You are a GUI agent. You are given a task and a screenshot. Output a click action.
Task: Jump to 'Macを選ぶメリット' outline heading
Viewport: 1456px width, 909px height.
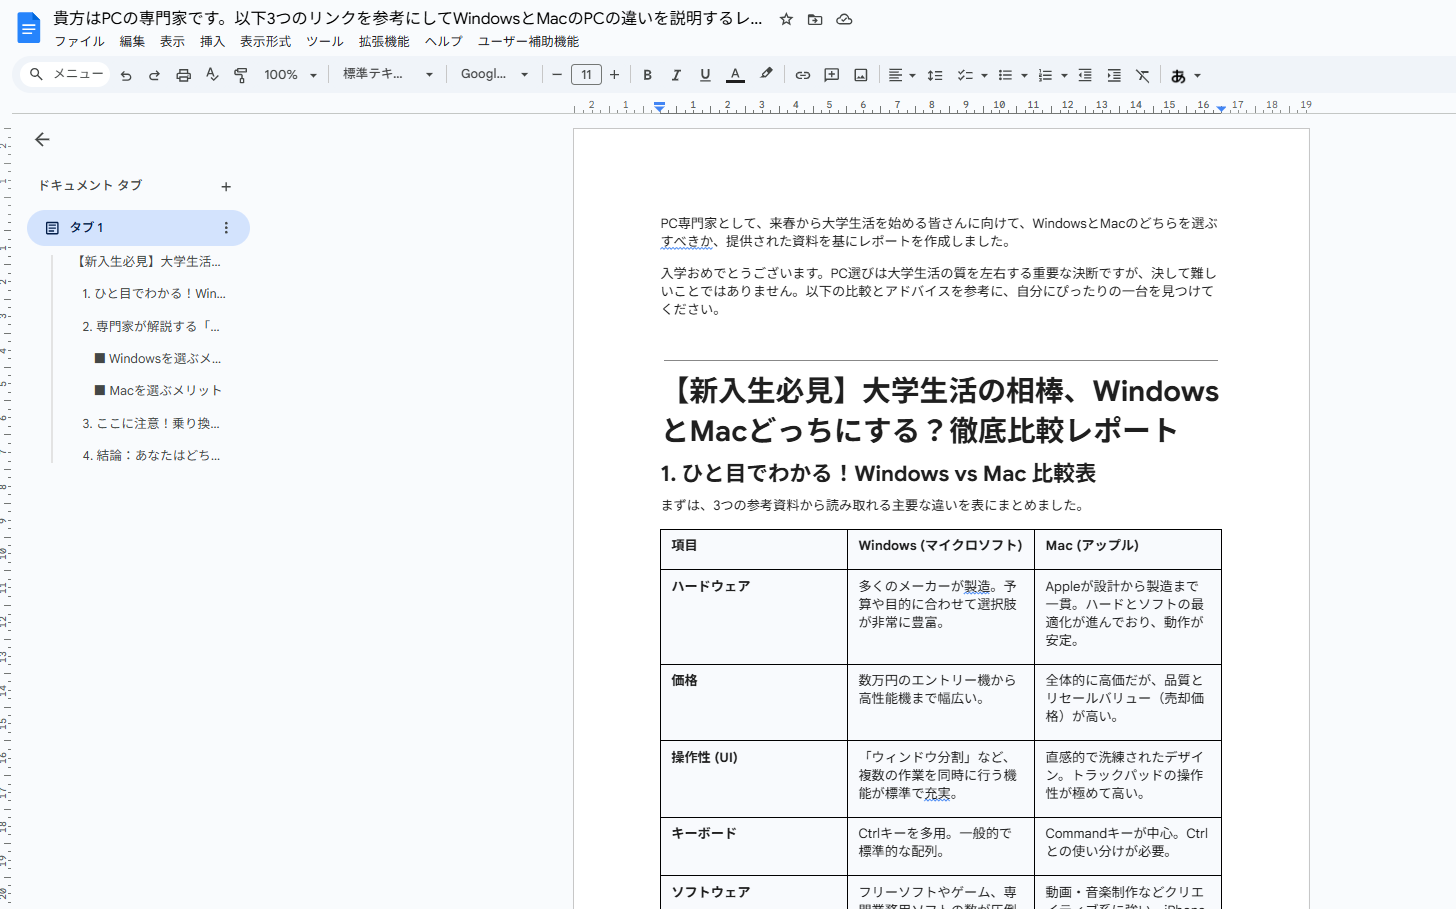pos(165,391)
